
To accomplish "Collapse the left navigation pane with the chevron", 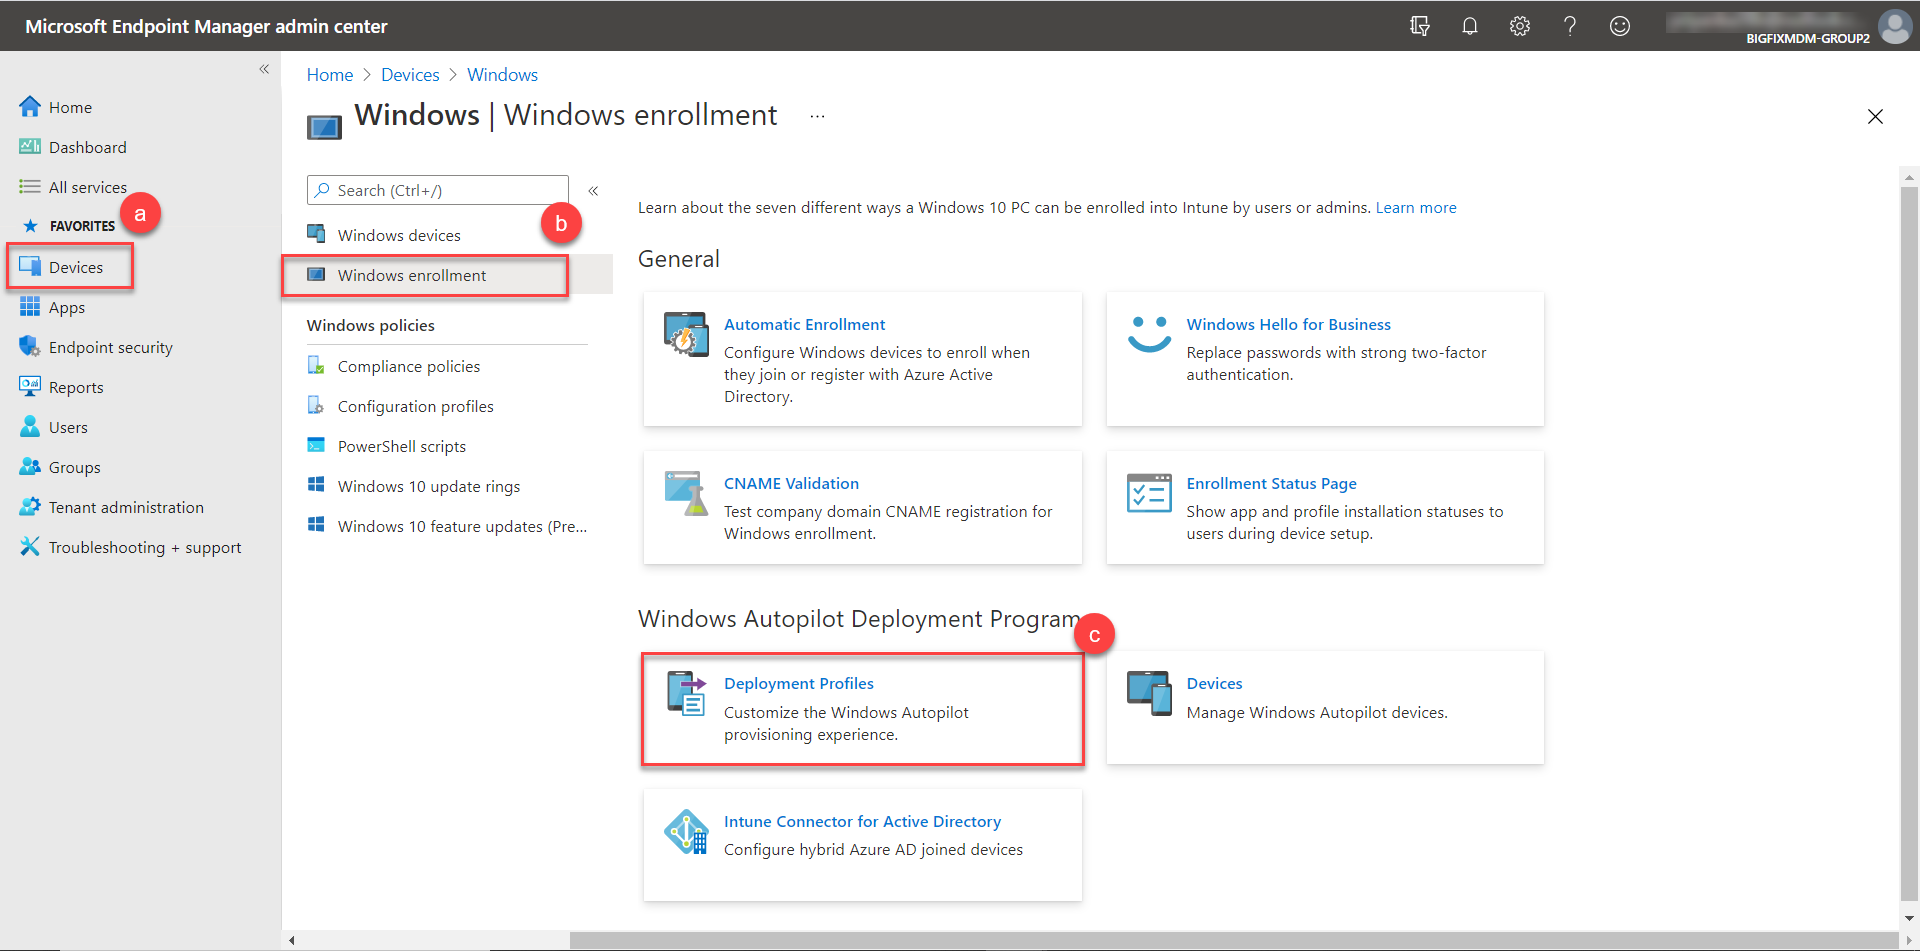I will click(264, 69).
